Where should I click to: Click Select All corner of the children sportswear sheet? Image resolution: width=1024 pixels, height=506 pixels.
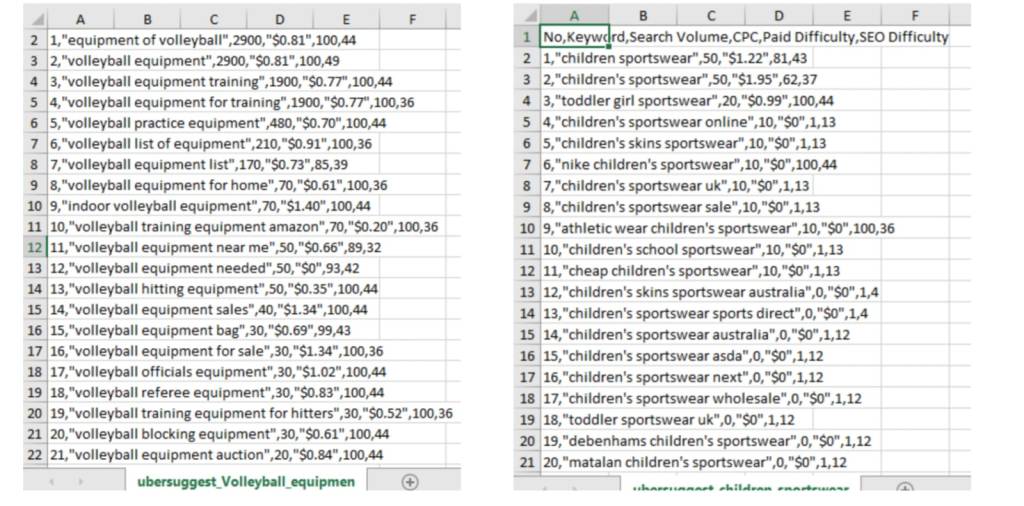(x=527, y=16)
